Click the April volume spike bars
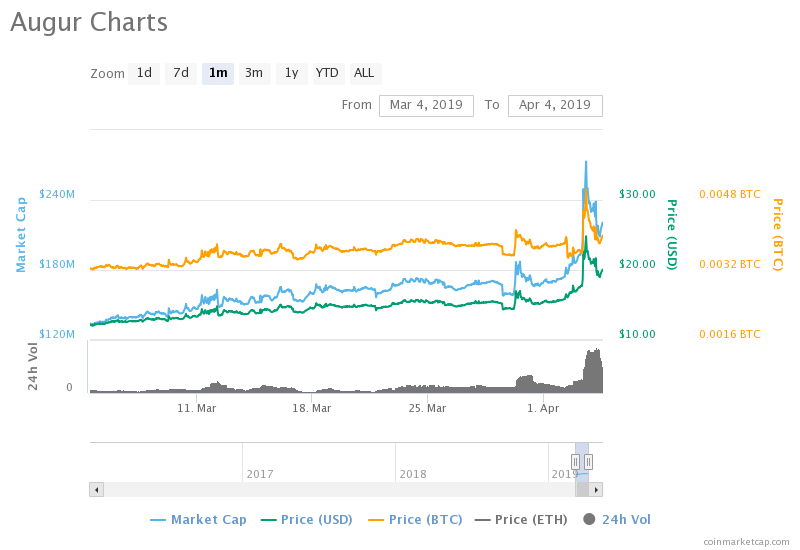Screen dimensions: 800x550 pos(593,371)
